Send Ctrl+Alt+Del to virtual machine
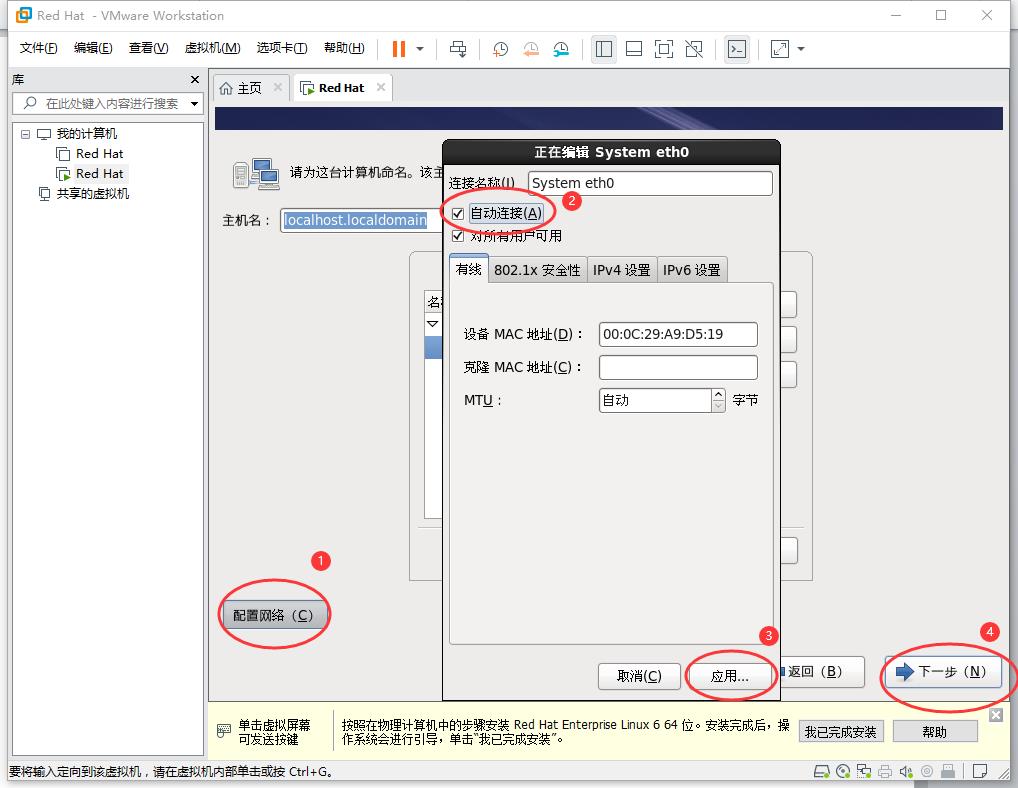The width and height of the screenshot is (1018, 788). pyautogui.click(x=458, y=49)
